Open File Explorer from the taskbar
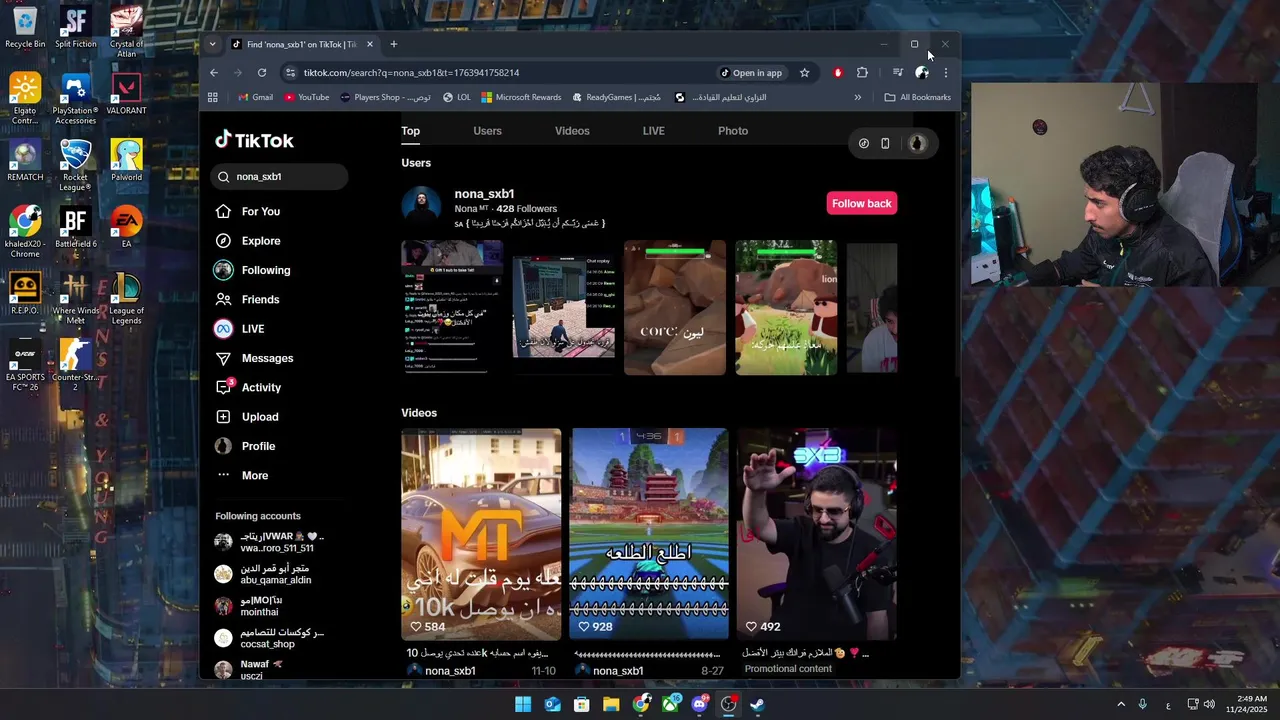The width and height of the screenshot is (1280, 720). (x=611, y=704)
